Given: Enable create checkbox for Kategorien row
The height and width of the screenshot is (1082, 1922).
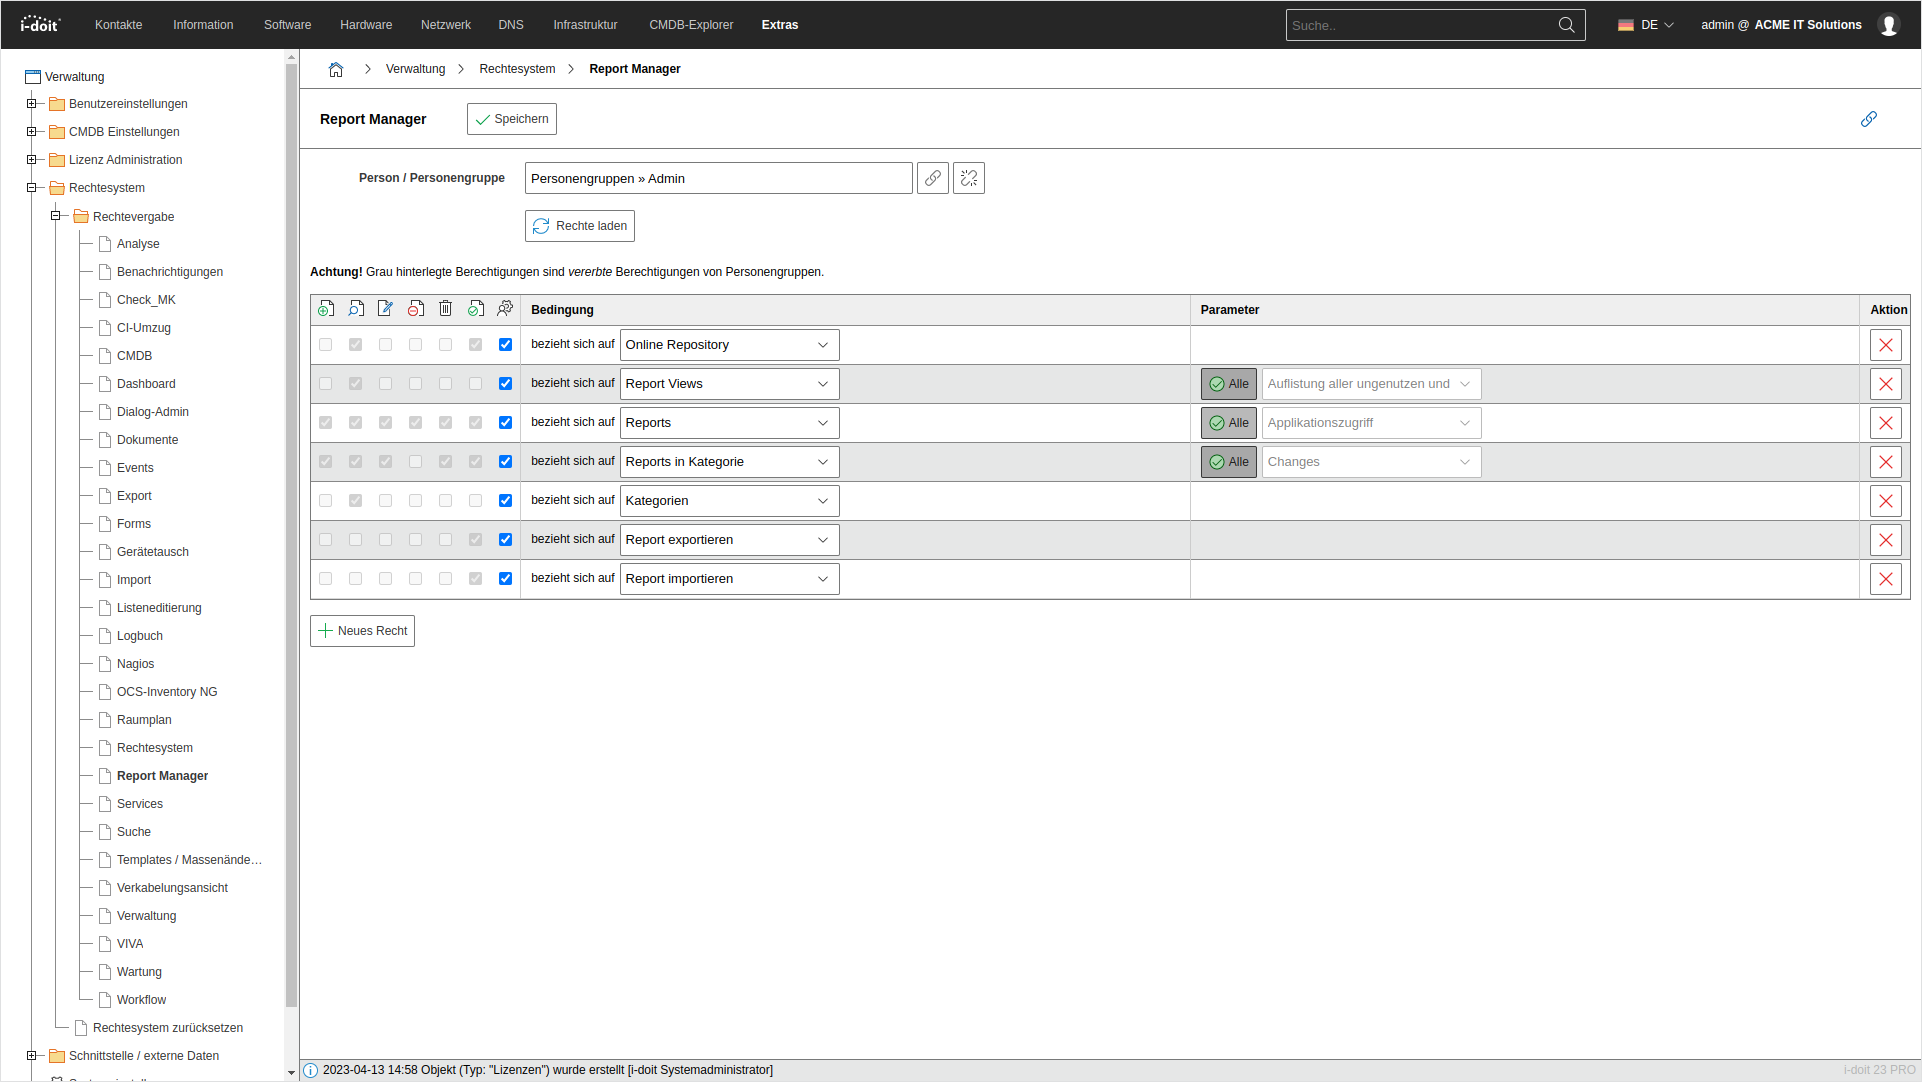Looking at the screenshot, I should click(x=325, y=501).
